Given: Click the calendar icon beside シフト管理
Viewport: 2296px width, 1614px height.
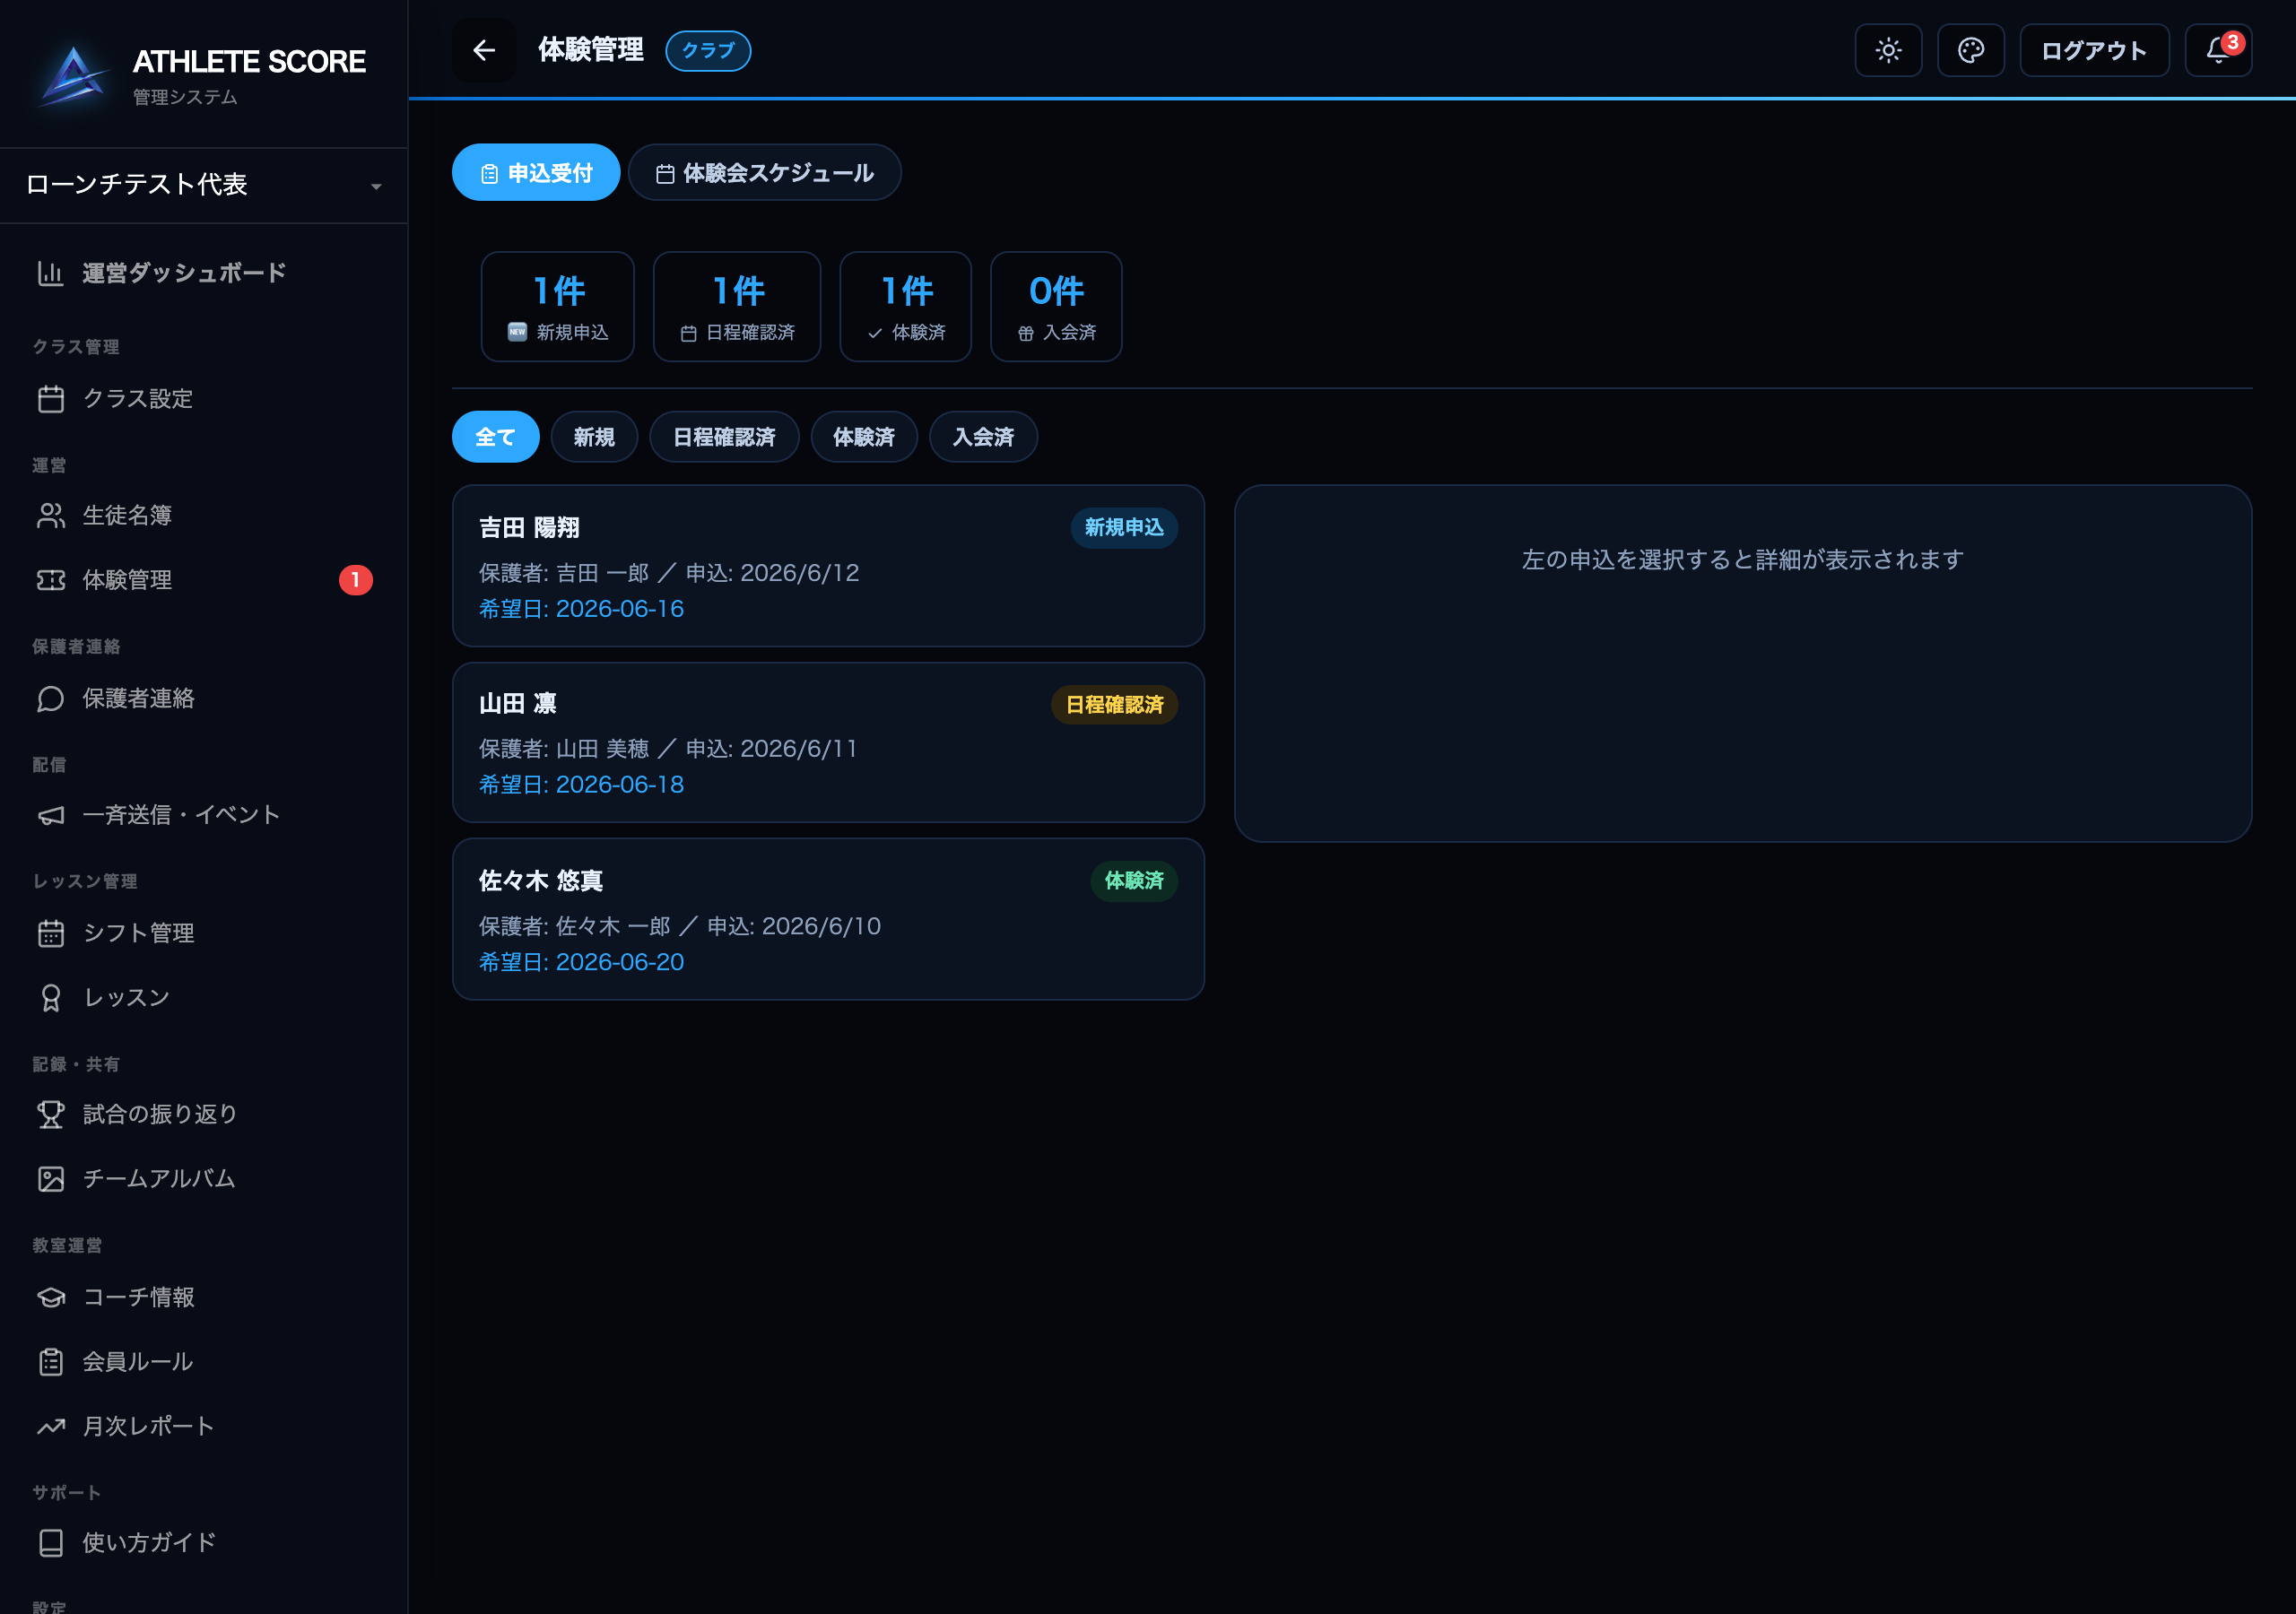Looking at the screenshot, I should (x=51, y=933).
